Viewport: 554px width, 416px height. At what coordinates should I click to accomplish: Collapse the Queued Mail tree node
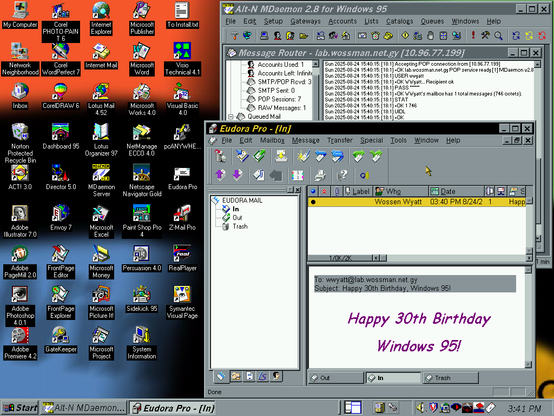click(x=231, y=116)
